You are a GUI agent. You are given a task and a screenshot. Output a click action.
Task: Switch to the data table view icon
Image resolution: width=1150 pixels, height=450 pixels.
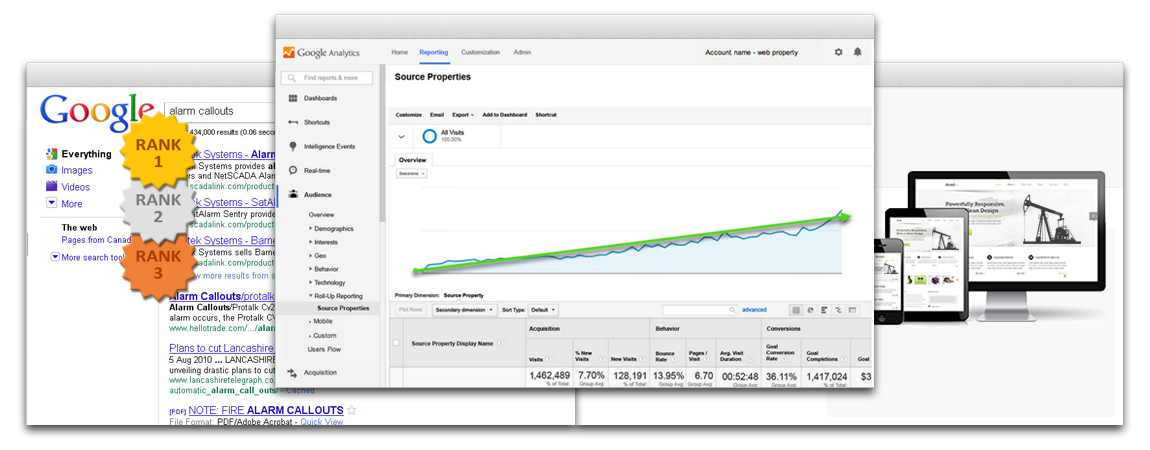[795, 310]
